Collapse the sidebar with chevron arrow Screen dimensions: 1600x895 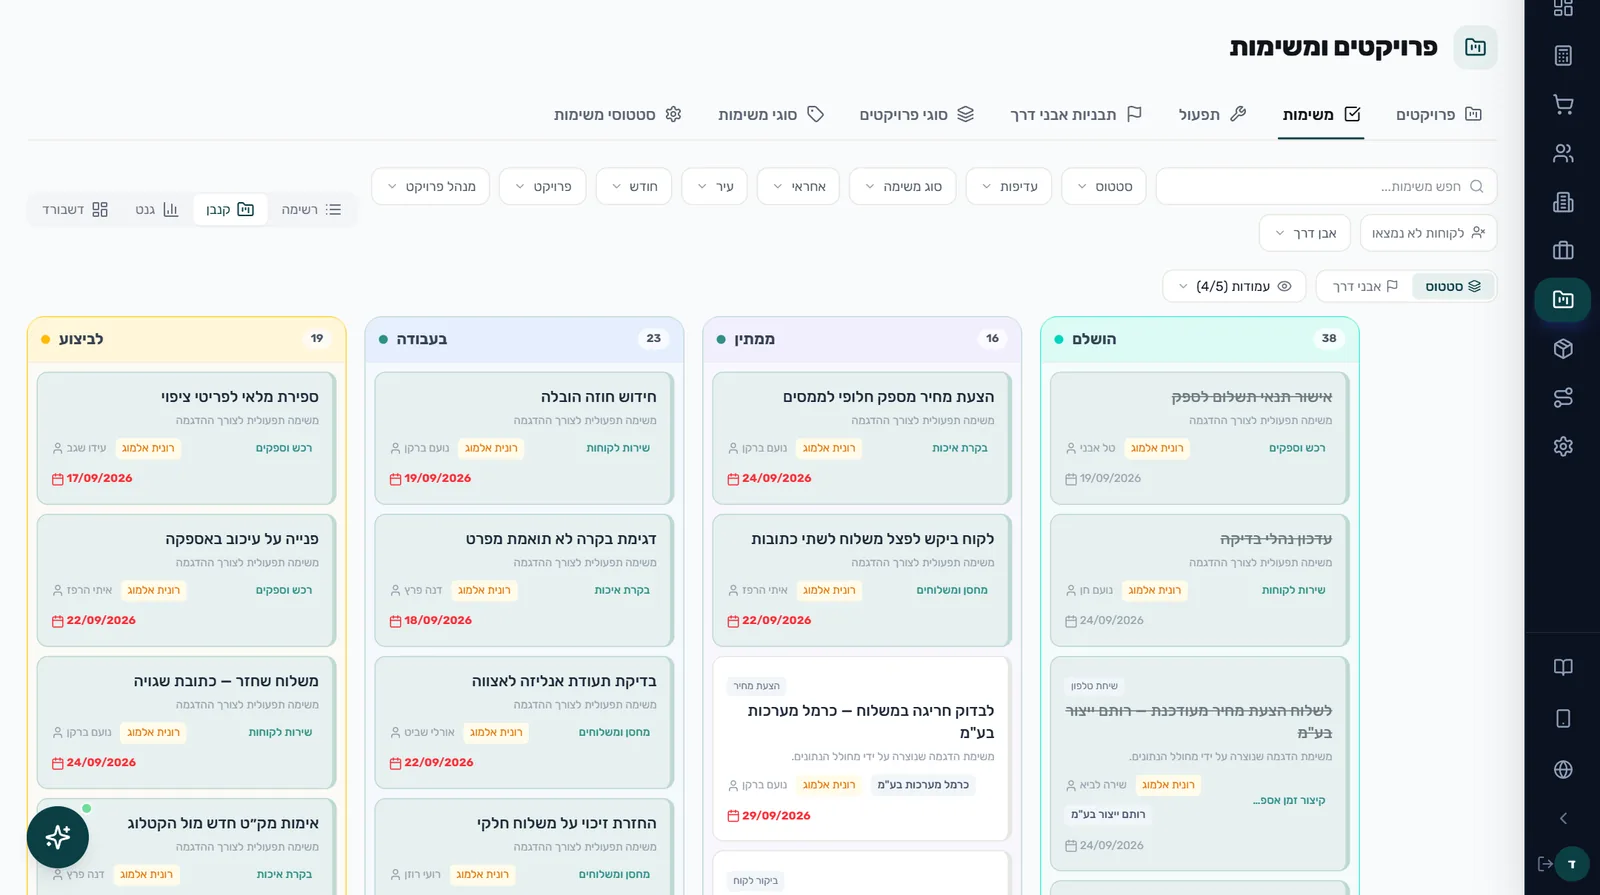[1563, 818]
